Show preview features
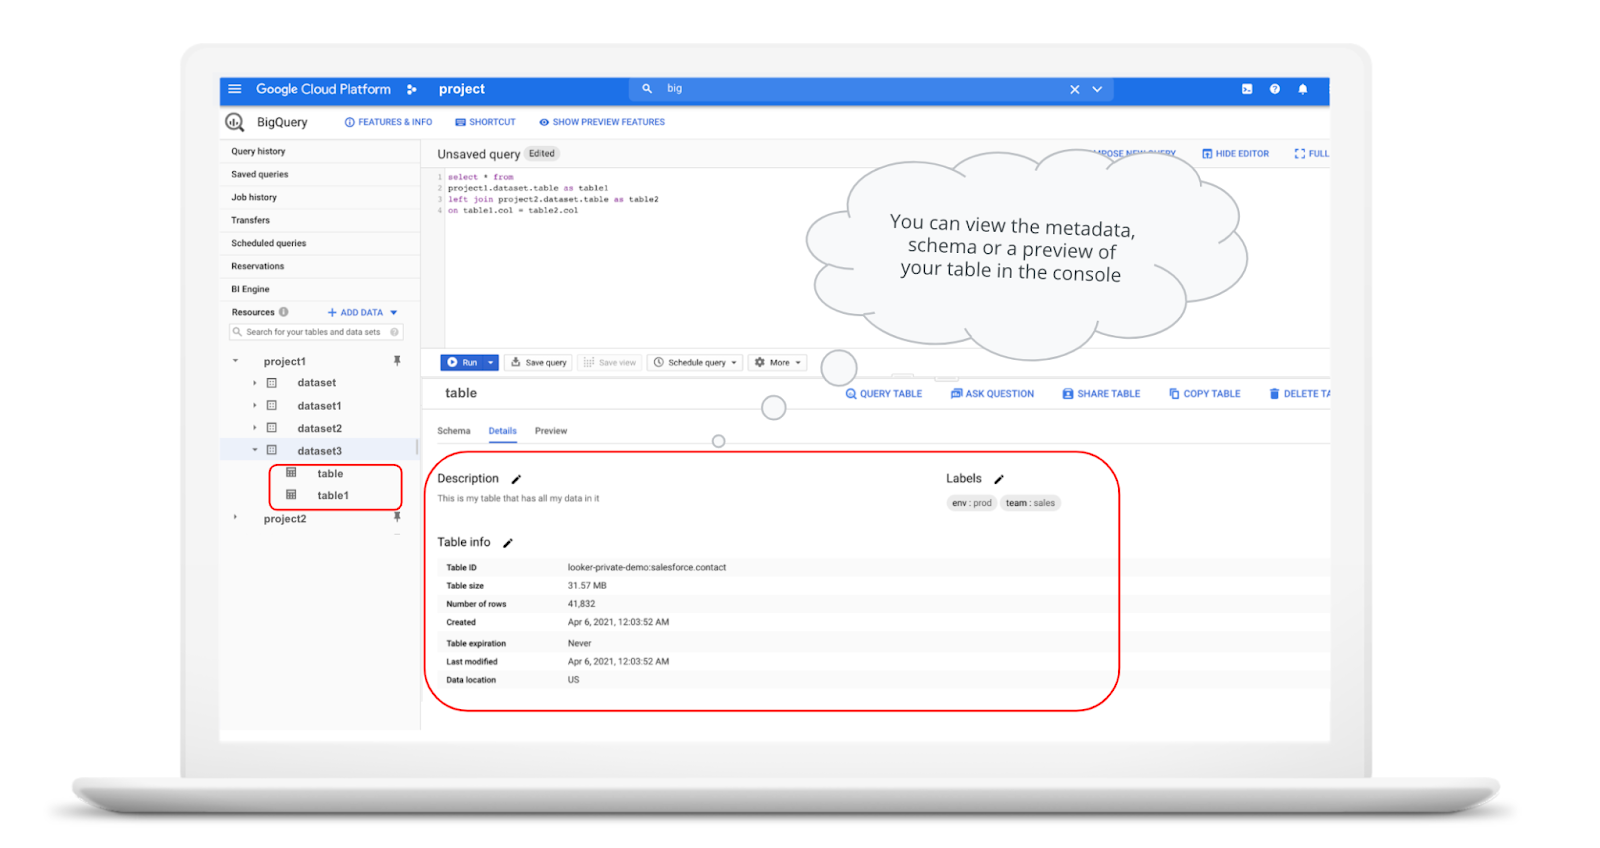 pyautogui.click(x=602, y=122)
